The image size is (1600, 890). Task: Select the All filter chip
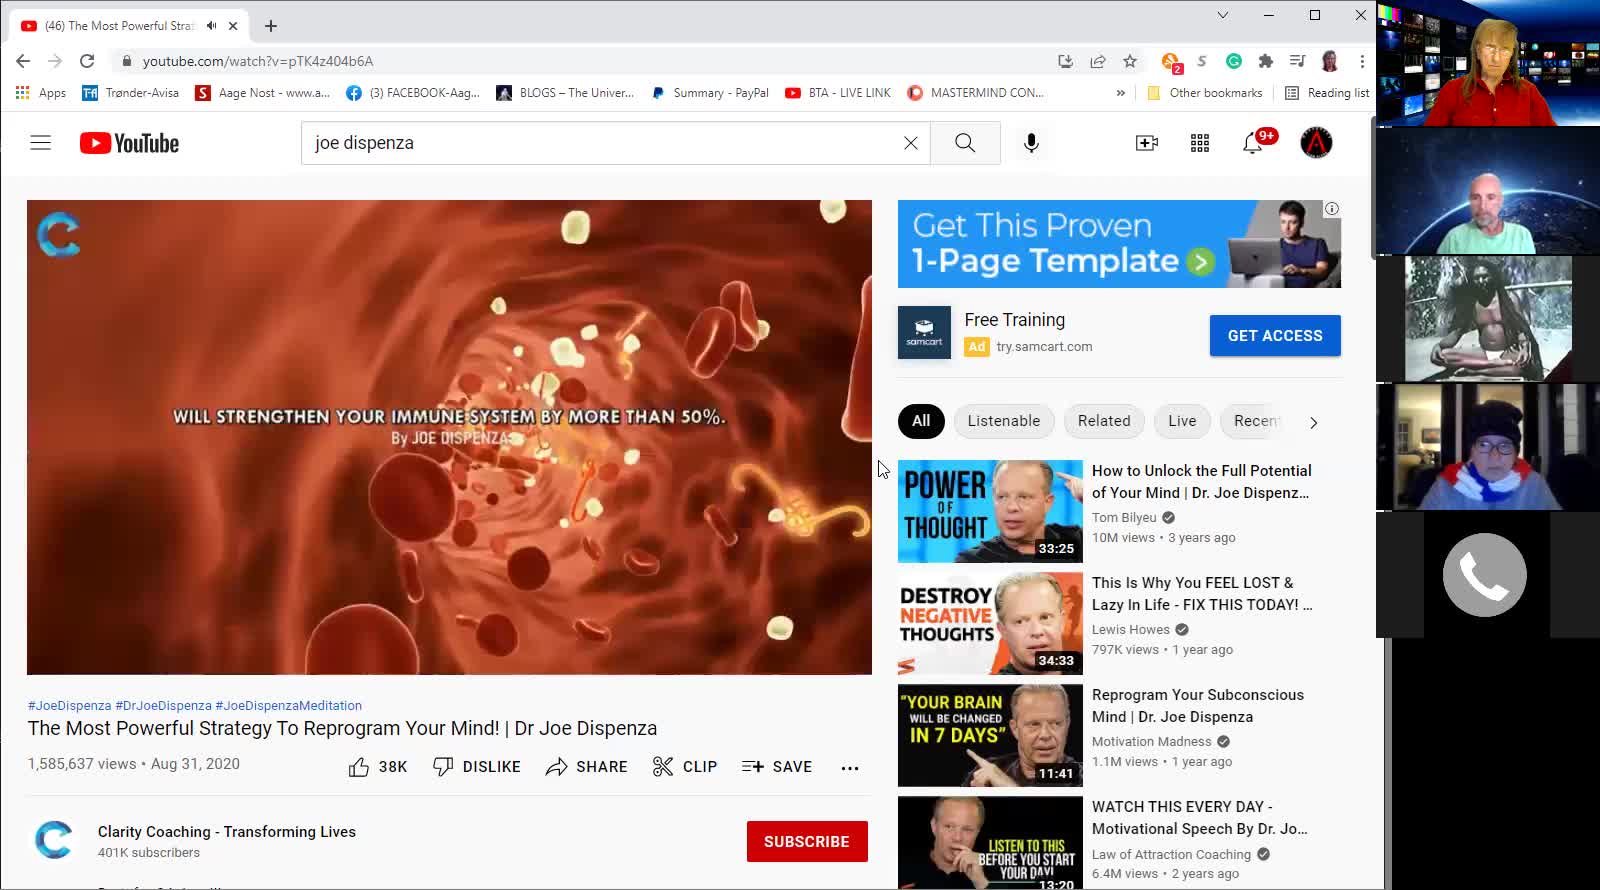(x=921, y=421)
